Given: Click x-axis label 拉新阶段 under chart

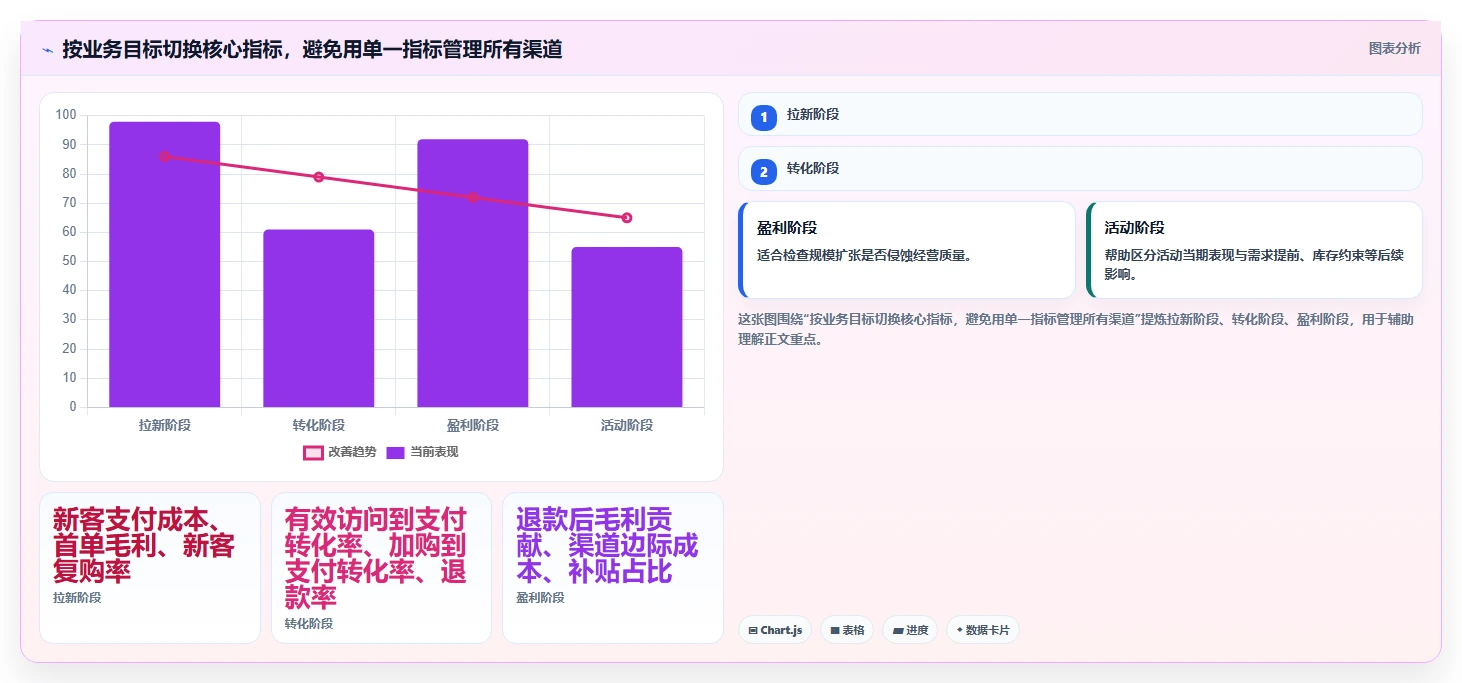Looking at the screenshot, I should (165, 425).
